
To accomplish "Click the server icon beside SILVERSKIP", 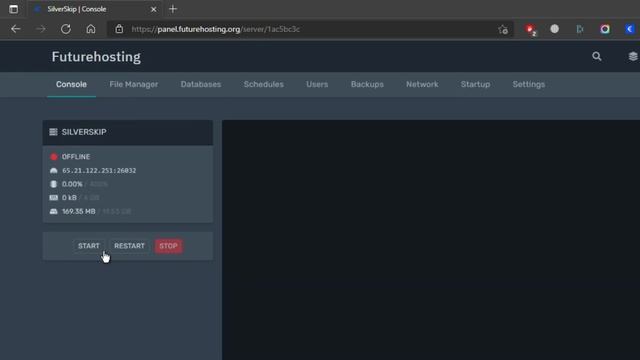I will (53, 132).
